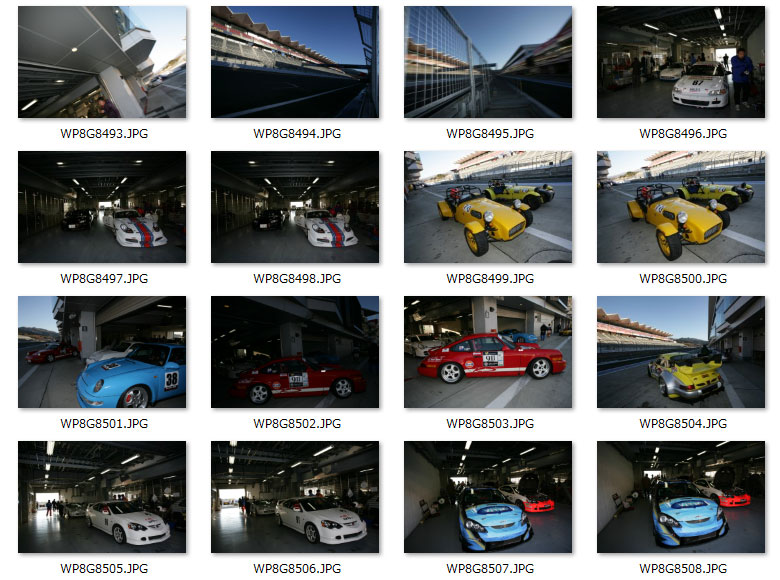Click the file name WP8G8500.JPG
Screen dimensions: 780x580
[683, 279]
